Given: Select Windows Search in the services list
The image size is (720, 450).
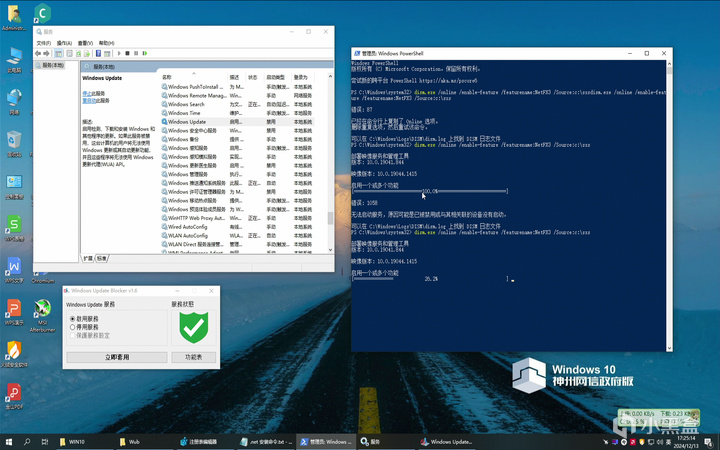Looking at the screenshot, I should pyautogui.click(x=186, y=104).
